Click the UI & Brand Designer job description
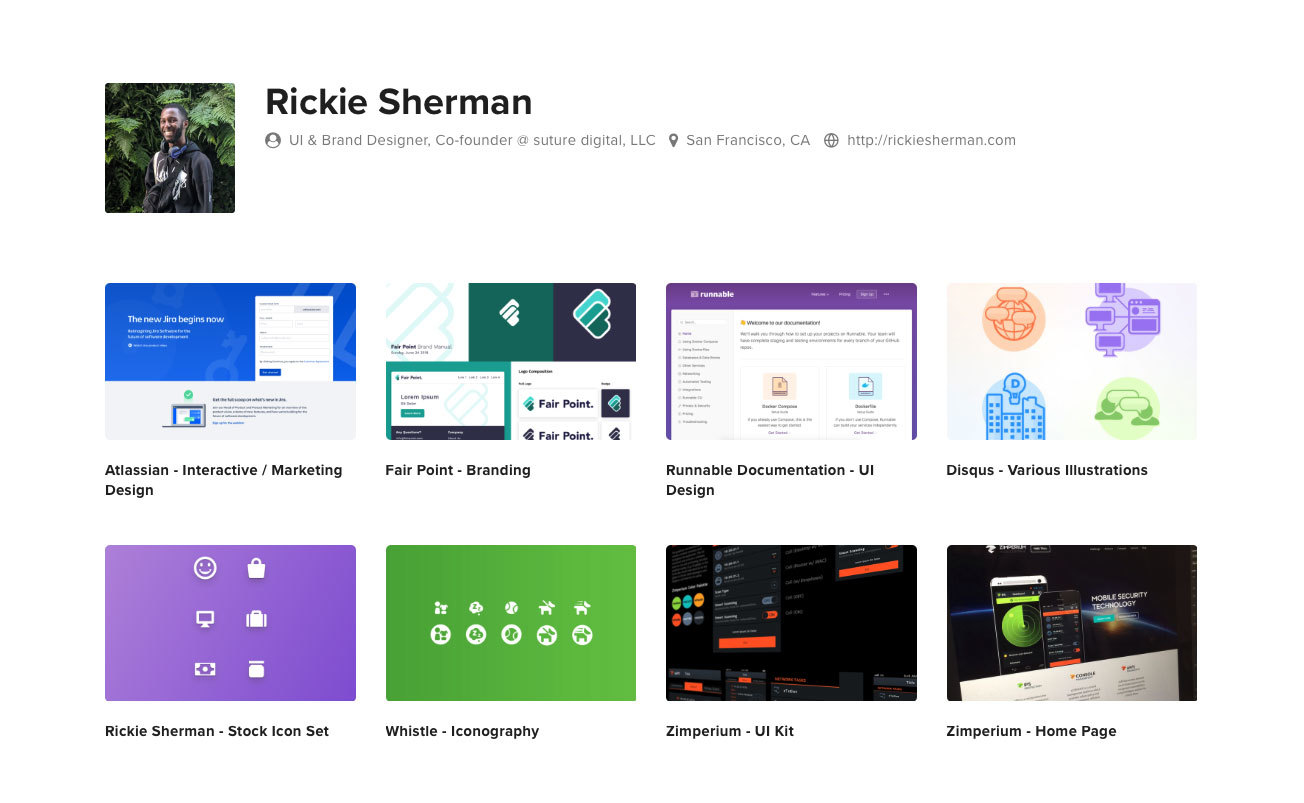 point(472,140)
